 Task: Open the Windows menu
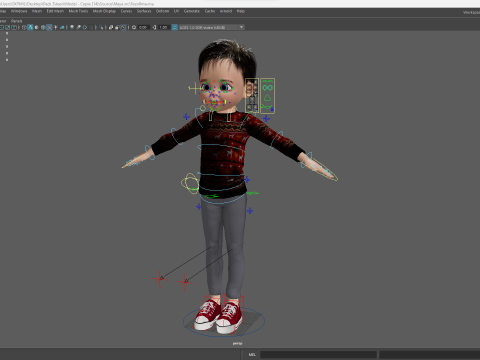19,11
